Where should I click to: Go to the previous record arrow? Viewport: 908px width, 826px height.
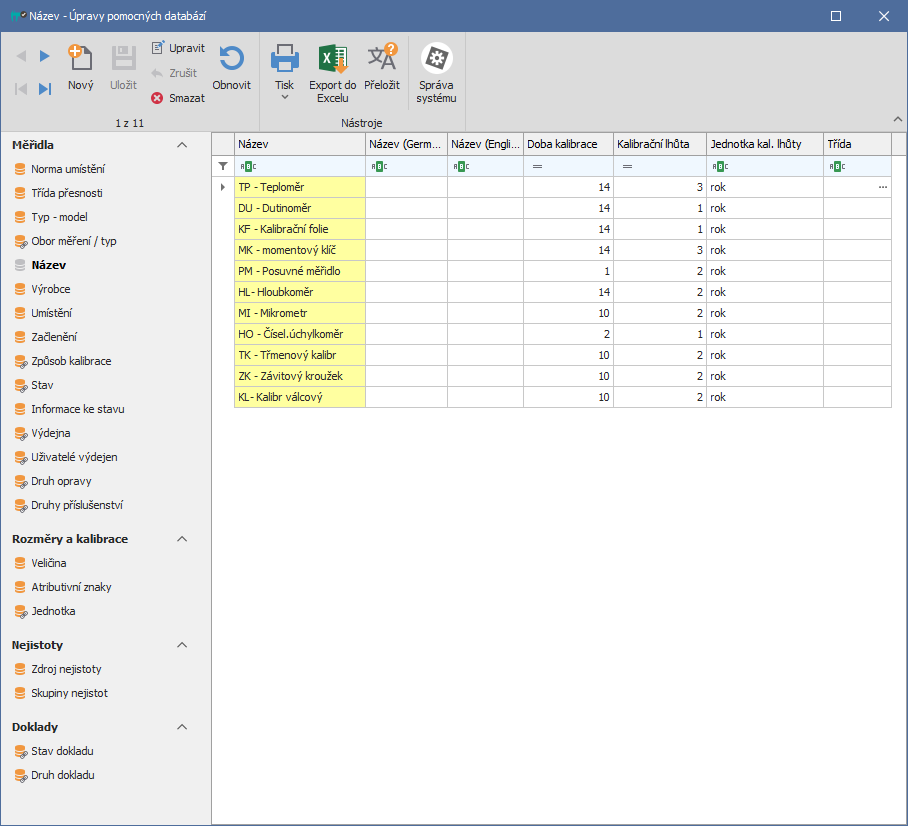(x=21, y=56)
